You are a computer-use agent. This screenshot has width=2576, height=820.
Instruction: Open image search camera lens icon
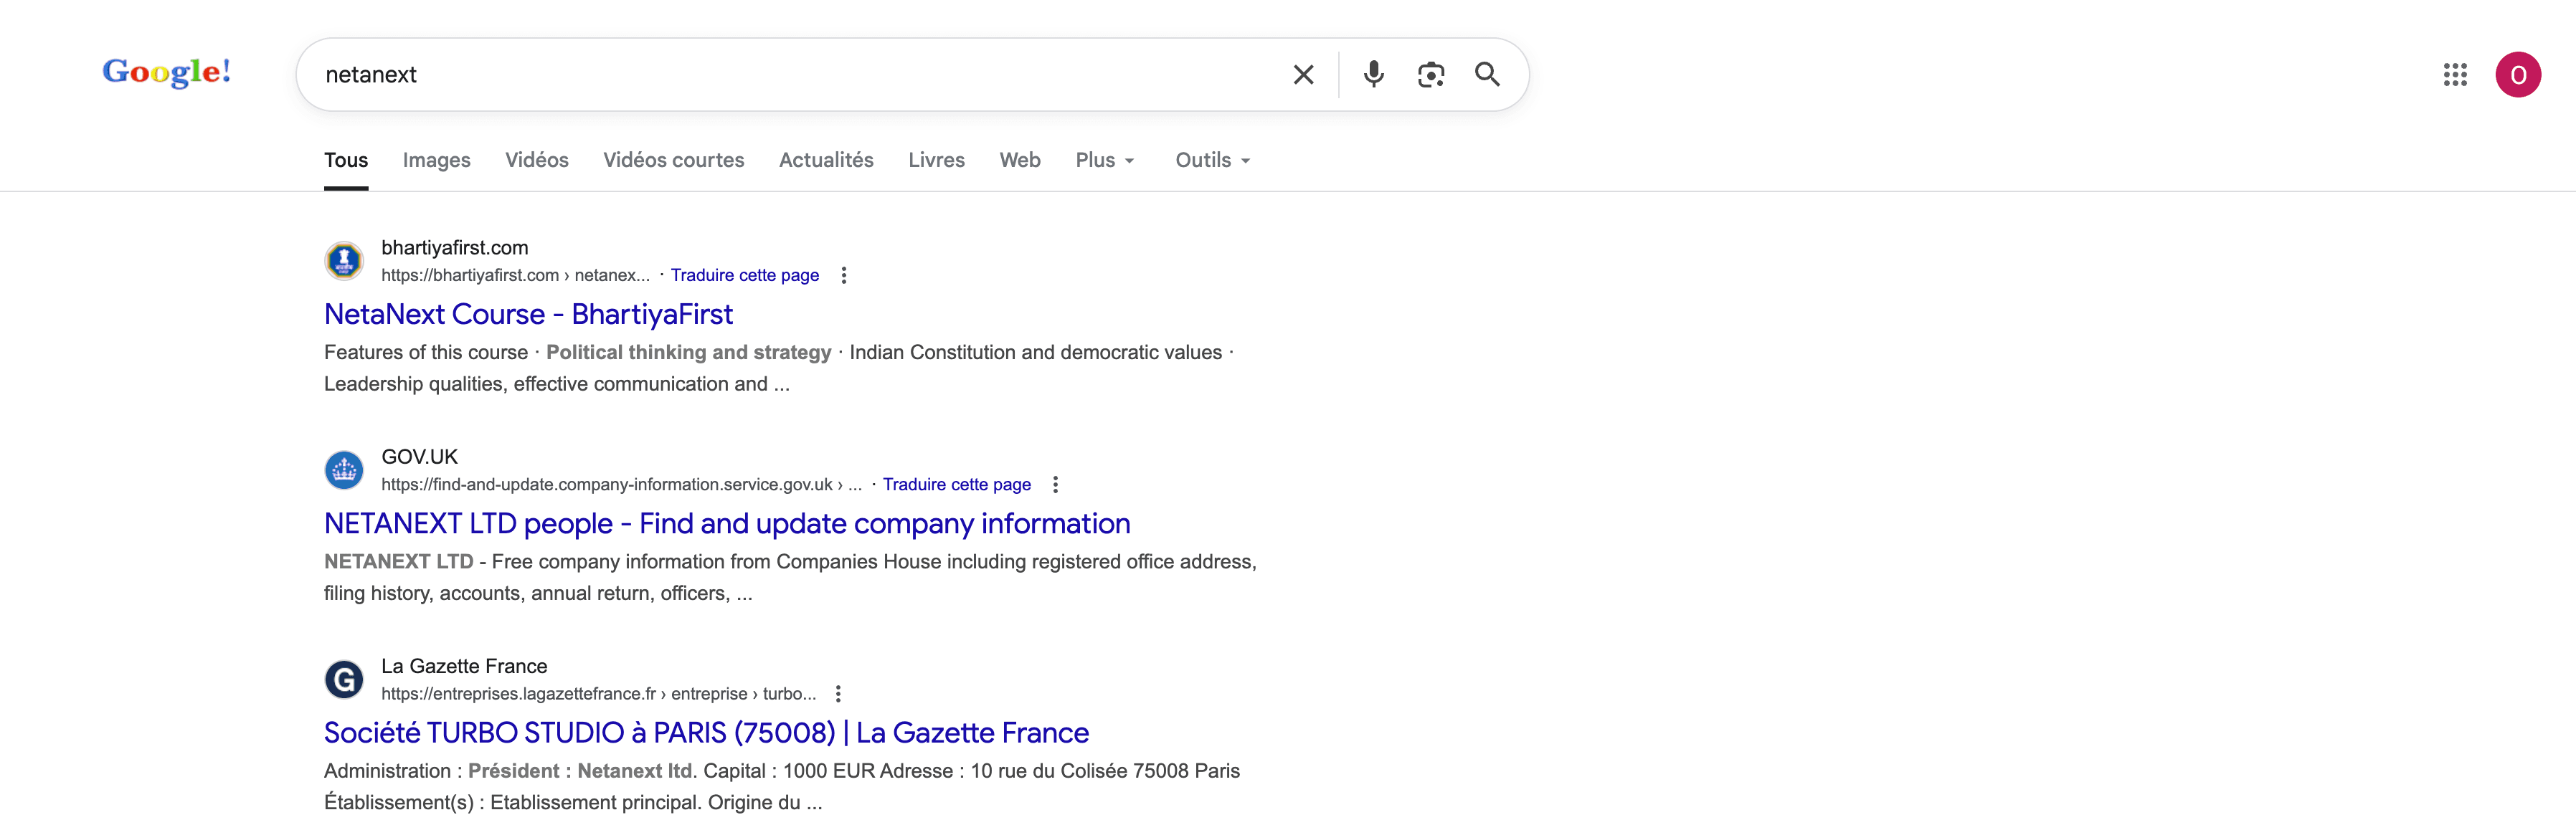tap(1430, 75)
